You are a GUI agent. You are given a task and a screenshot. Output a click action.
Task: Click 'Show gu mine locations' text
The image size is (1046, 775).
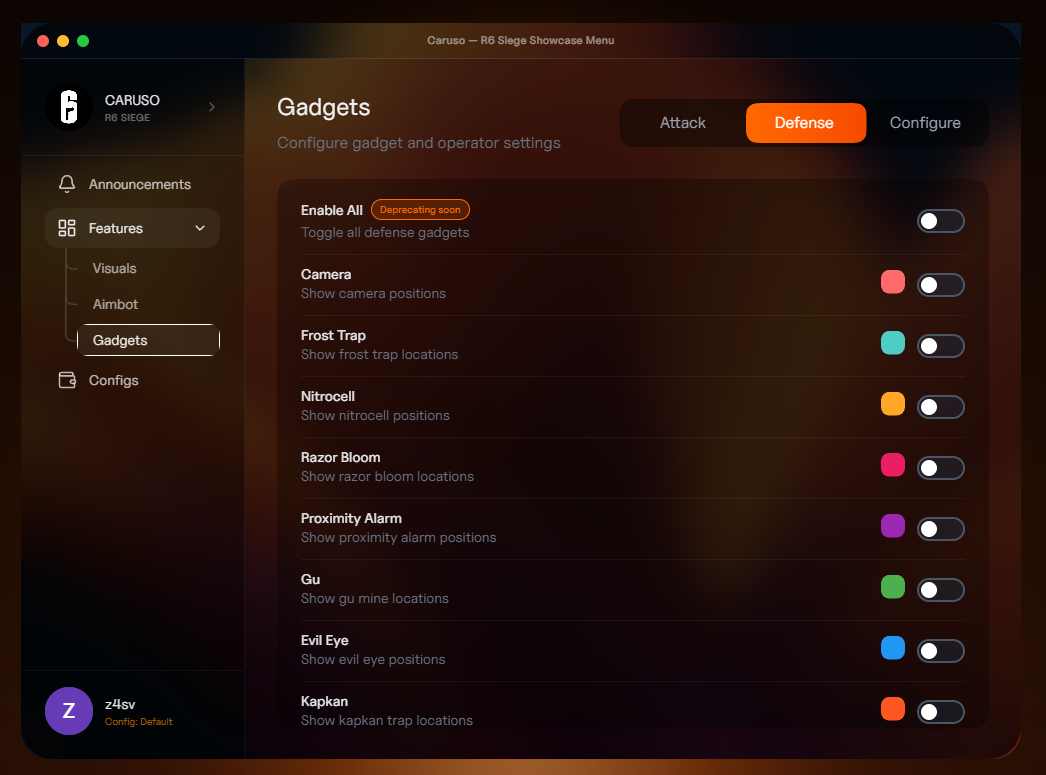(374, 599)
